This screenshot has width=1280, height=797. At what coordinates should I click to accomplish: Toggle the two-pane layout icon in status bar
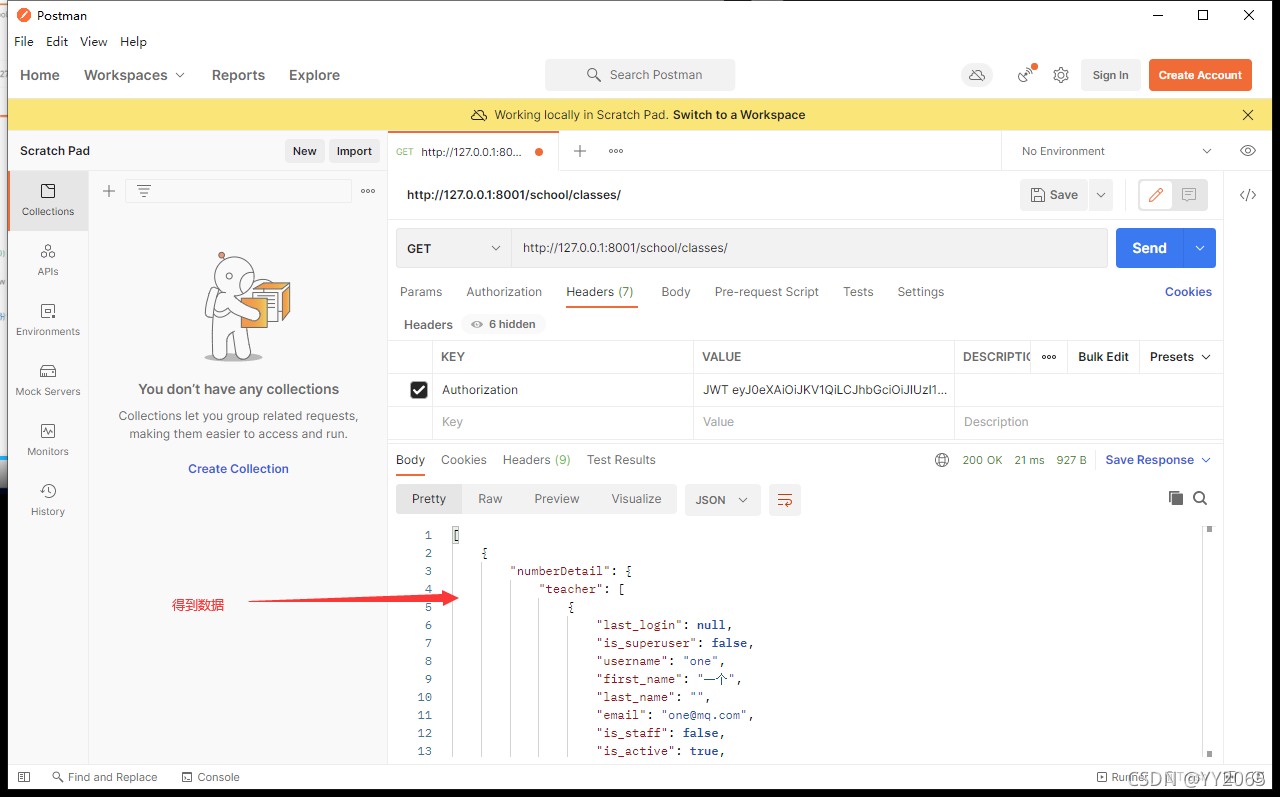pyautogui.click(x=24, y=777)
